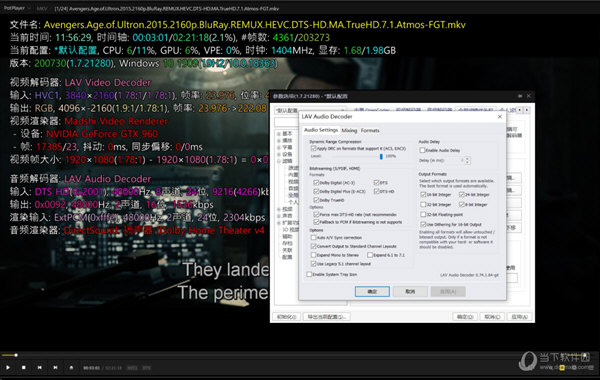Jump to the previous file
This screenshot has width=600, height=380.
pyautogui.click(x=40, y=367)
